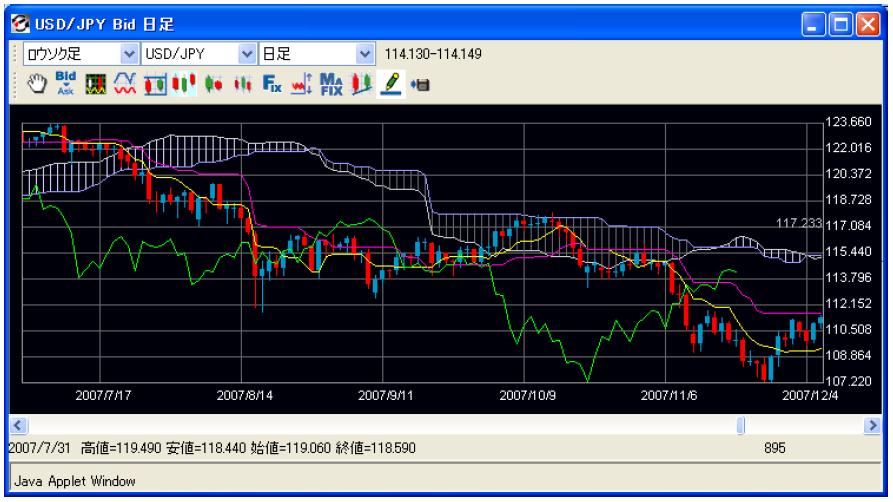
Task: Minimize the USD/JPY chart window
Action: tap(813, 25)
